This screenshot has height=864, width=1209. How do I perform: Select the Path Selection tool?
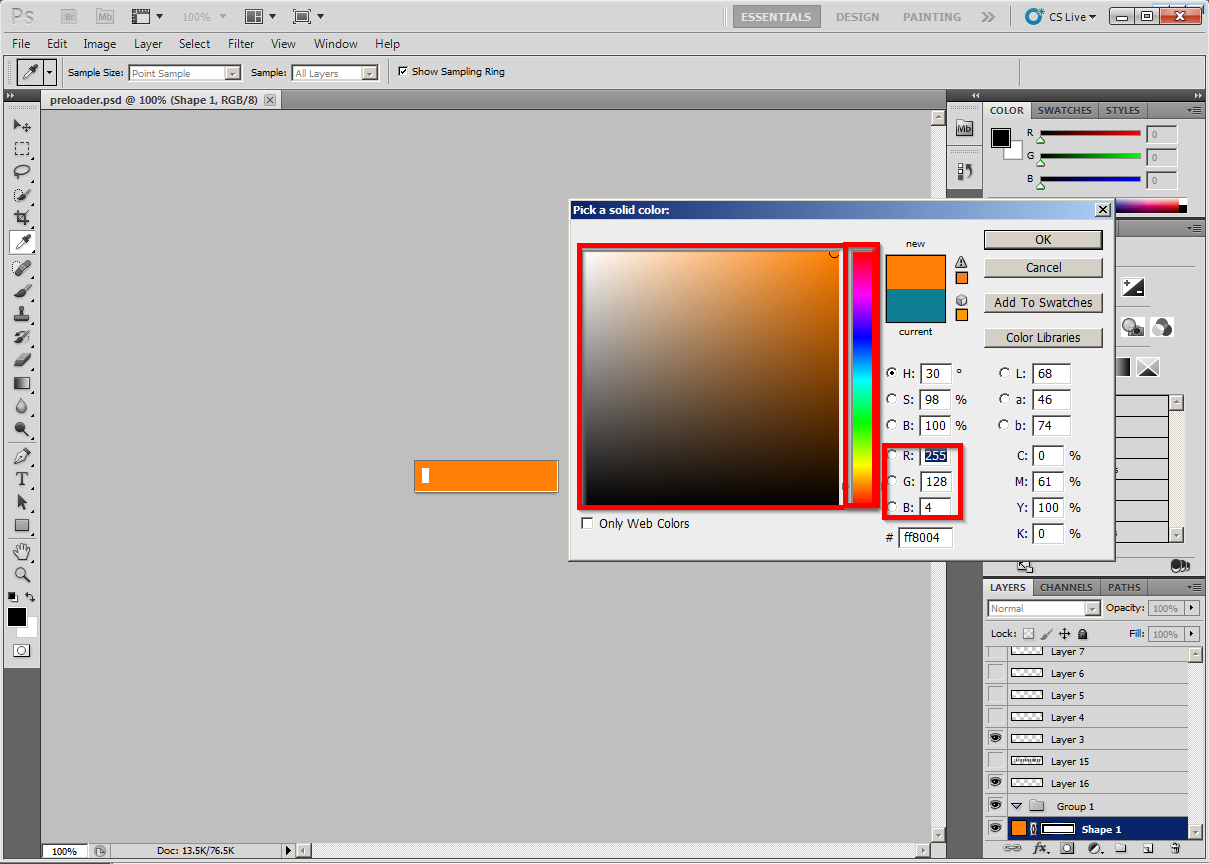click(x=22, y=502)
